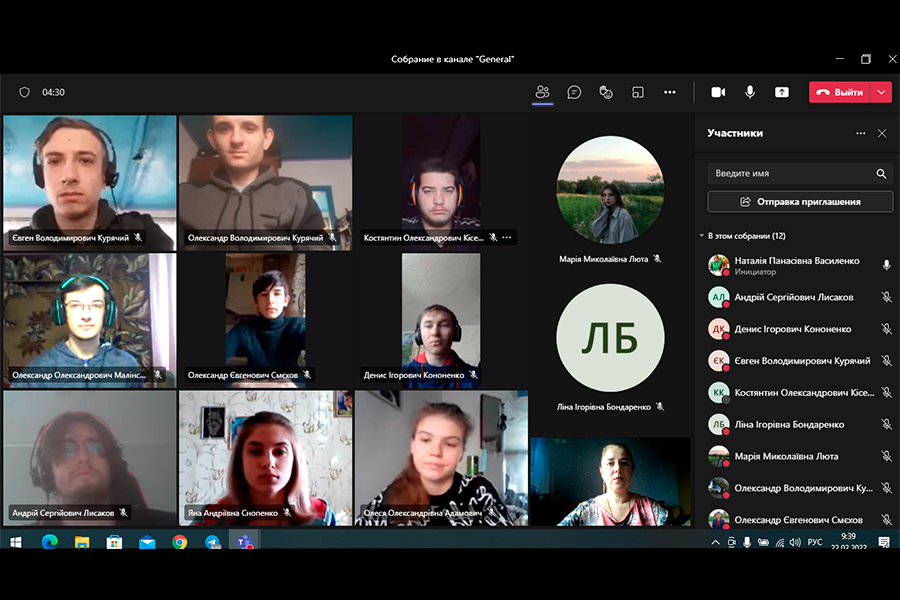Toggle the microphone mute

[750, 92]
